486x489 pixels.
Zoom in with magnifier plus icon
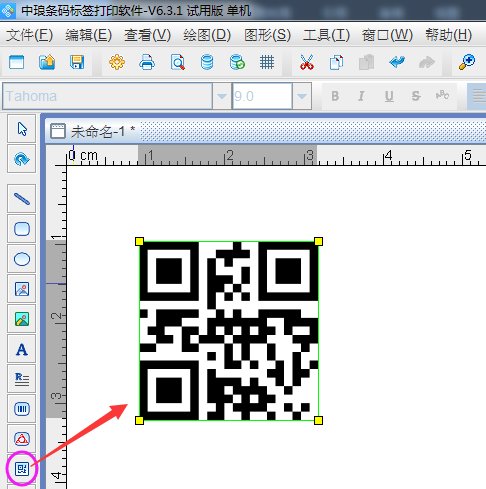467,62
